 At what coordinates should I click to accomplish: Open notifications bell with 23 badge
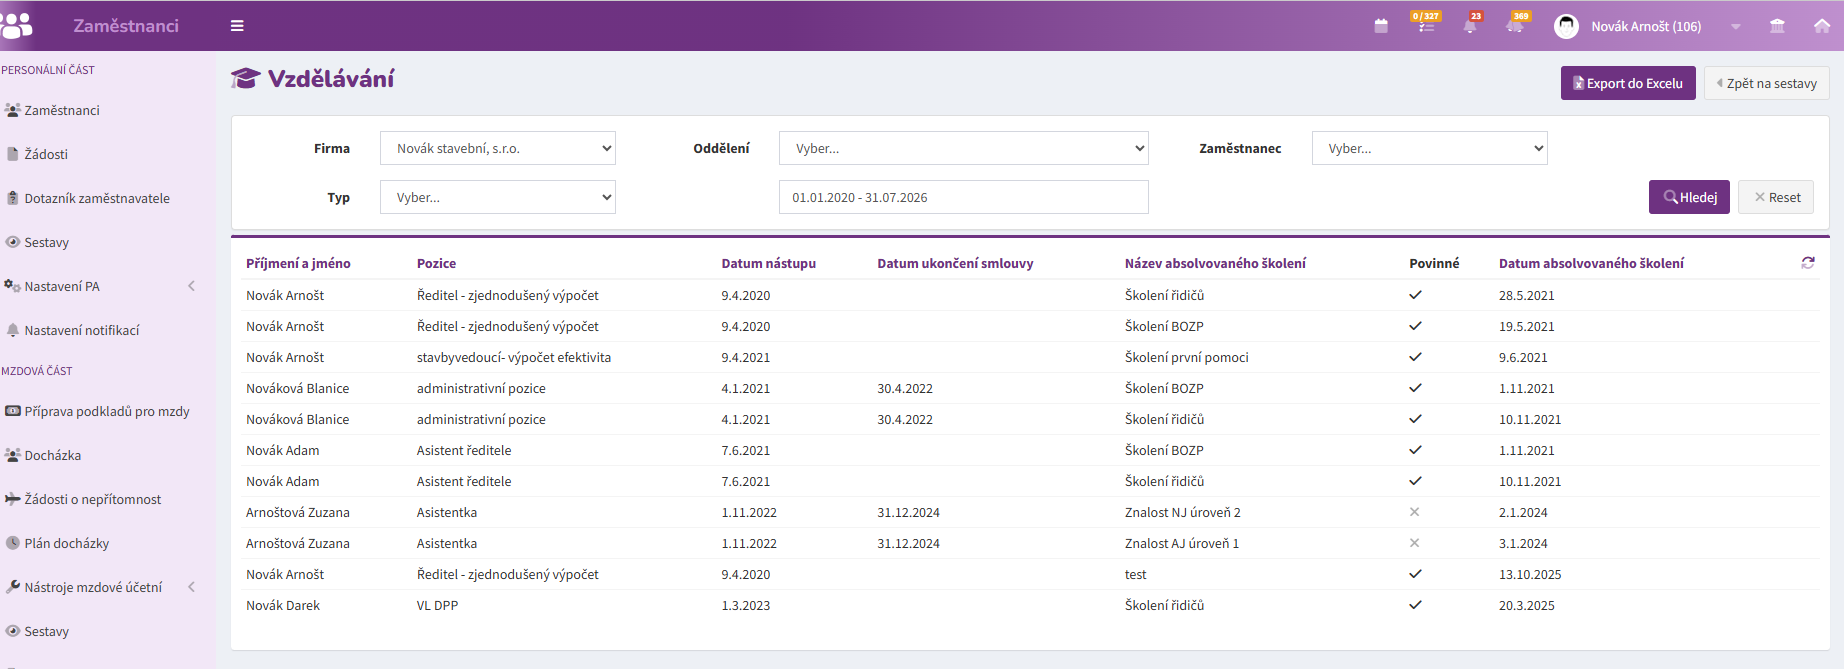tap(1470, 24)
